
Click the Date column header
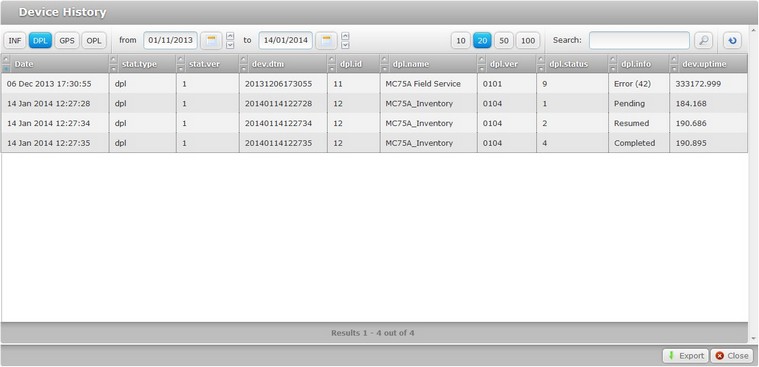click(55, 64)
